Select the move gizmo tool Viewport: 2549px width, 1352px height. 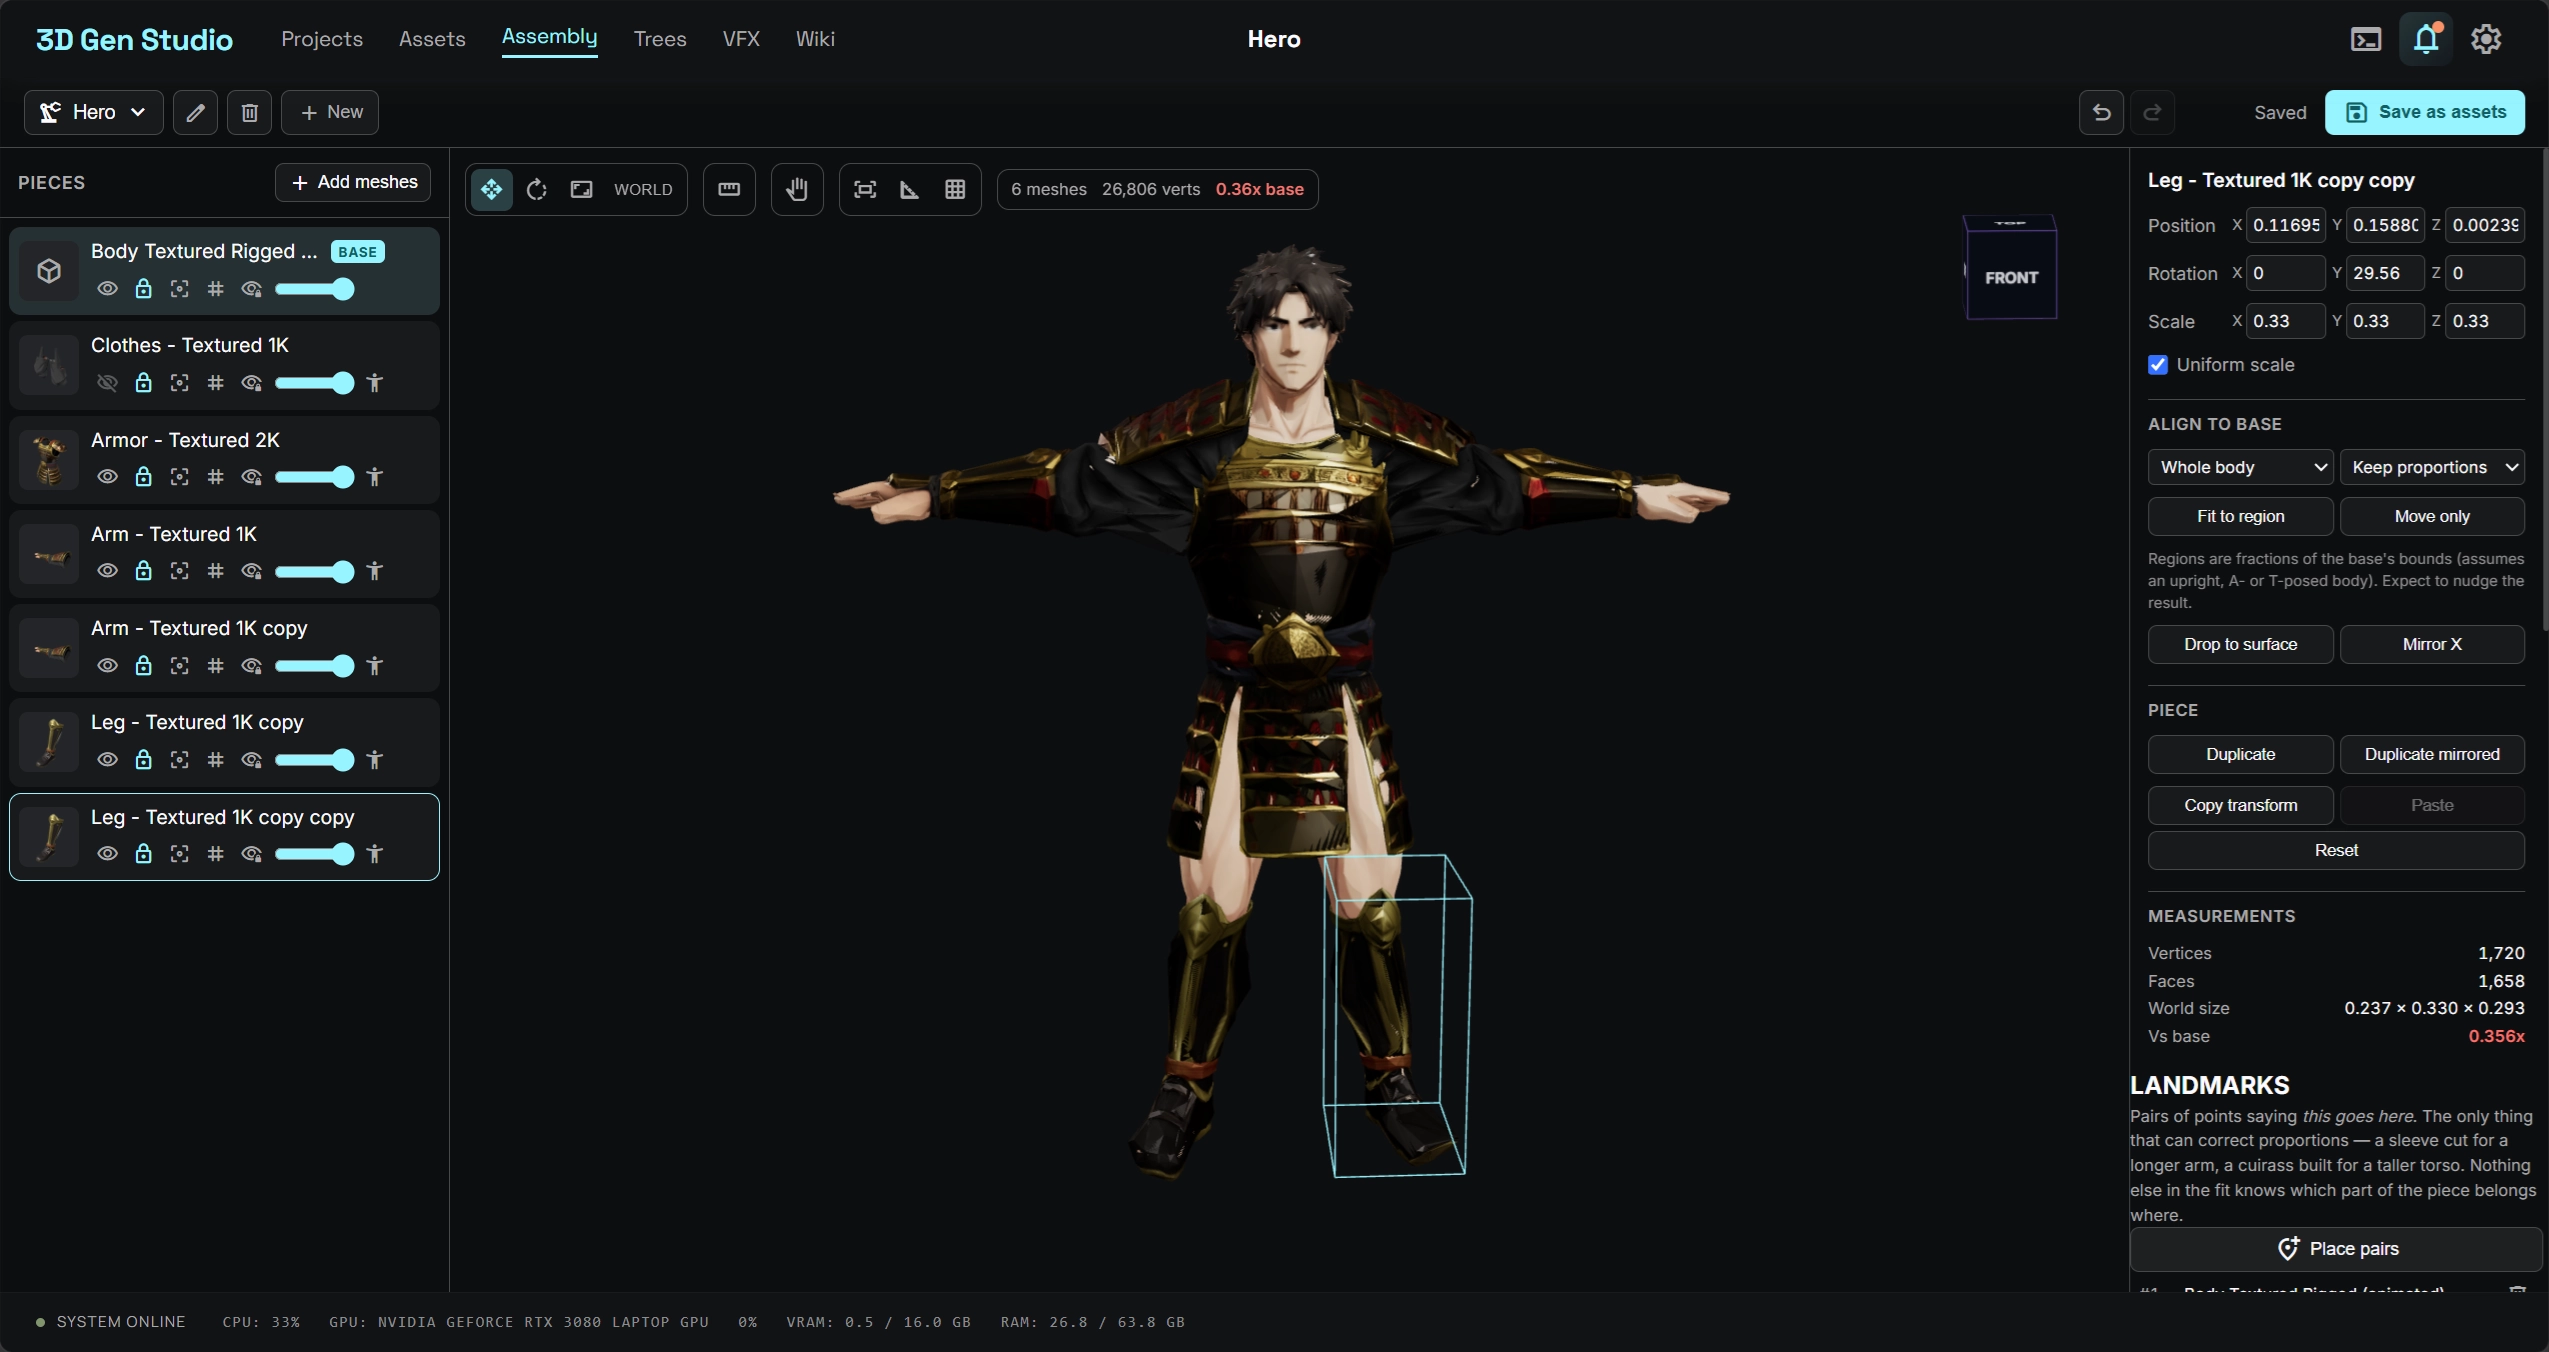click(491, 189)
